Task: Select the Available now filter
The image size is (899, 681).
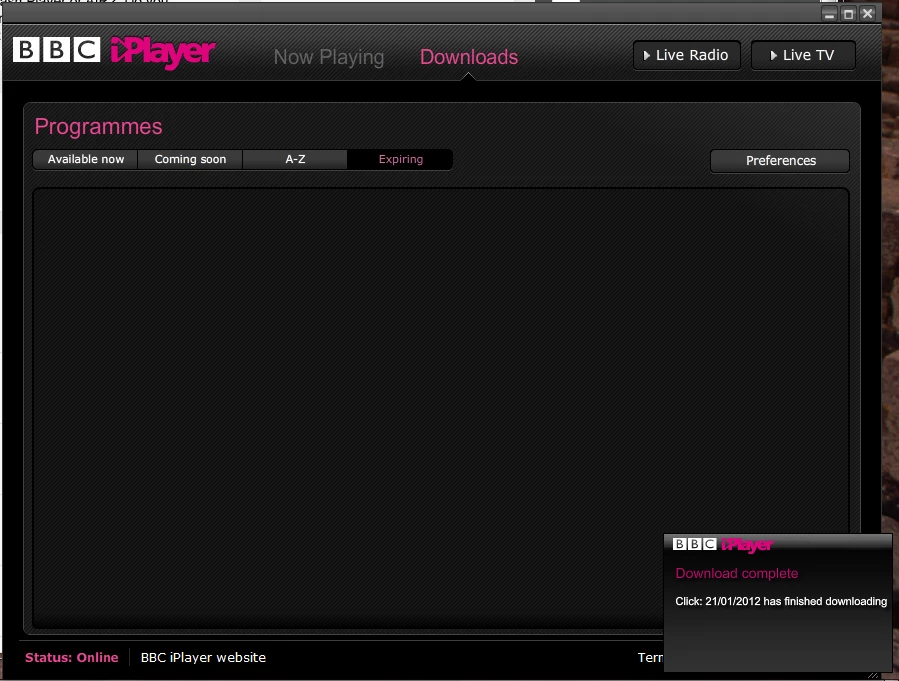Action: [85, 159]
